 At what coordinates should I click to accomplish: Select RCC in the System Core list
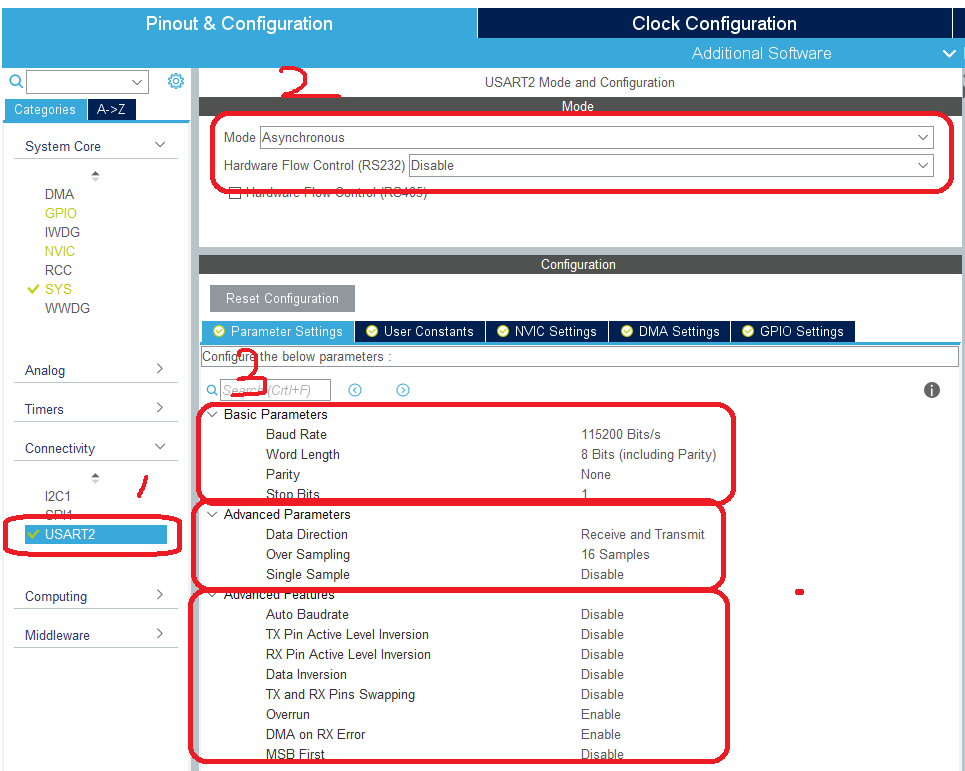tap(58, 271)
